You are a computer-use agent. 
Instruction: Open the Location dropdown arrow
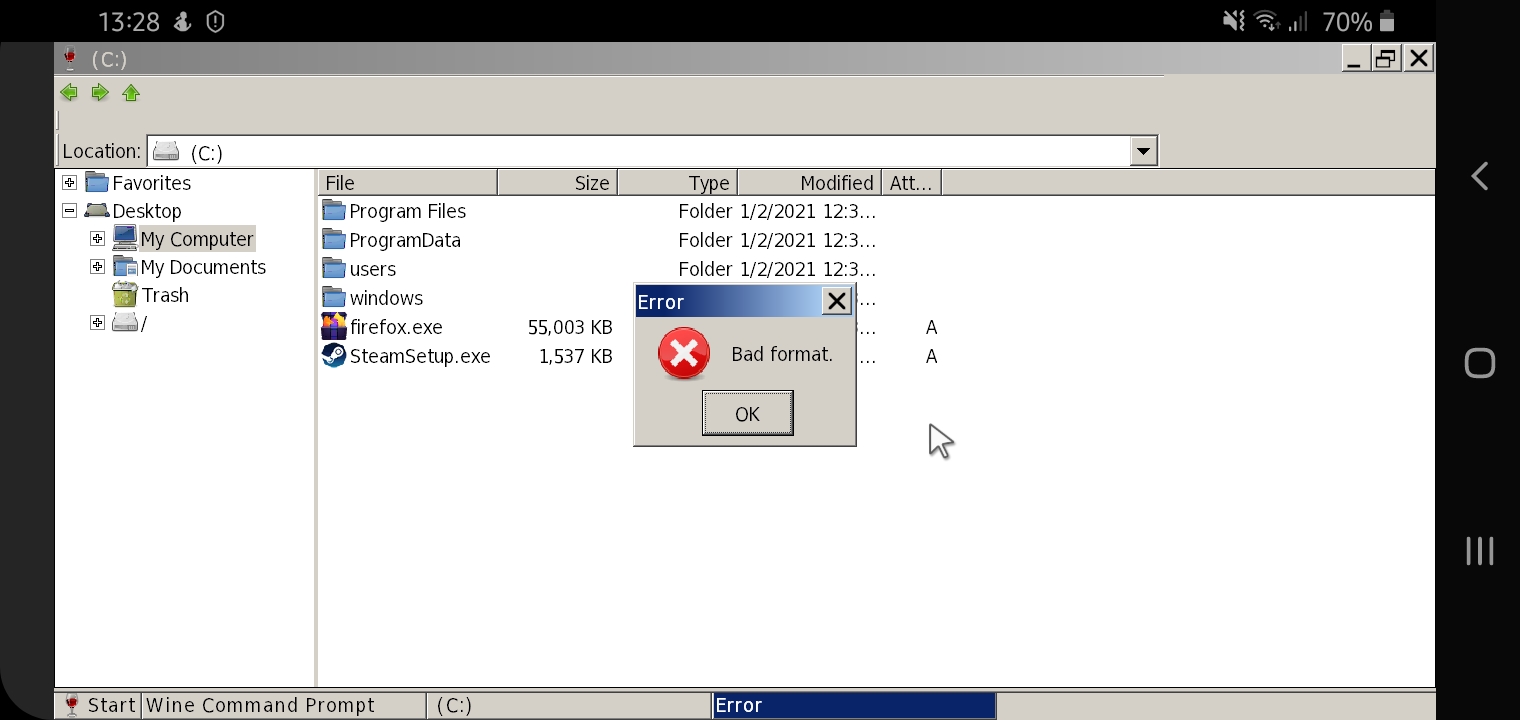pos(1143,151)
